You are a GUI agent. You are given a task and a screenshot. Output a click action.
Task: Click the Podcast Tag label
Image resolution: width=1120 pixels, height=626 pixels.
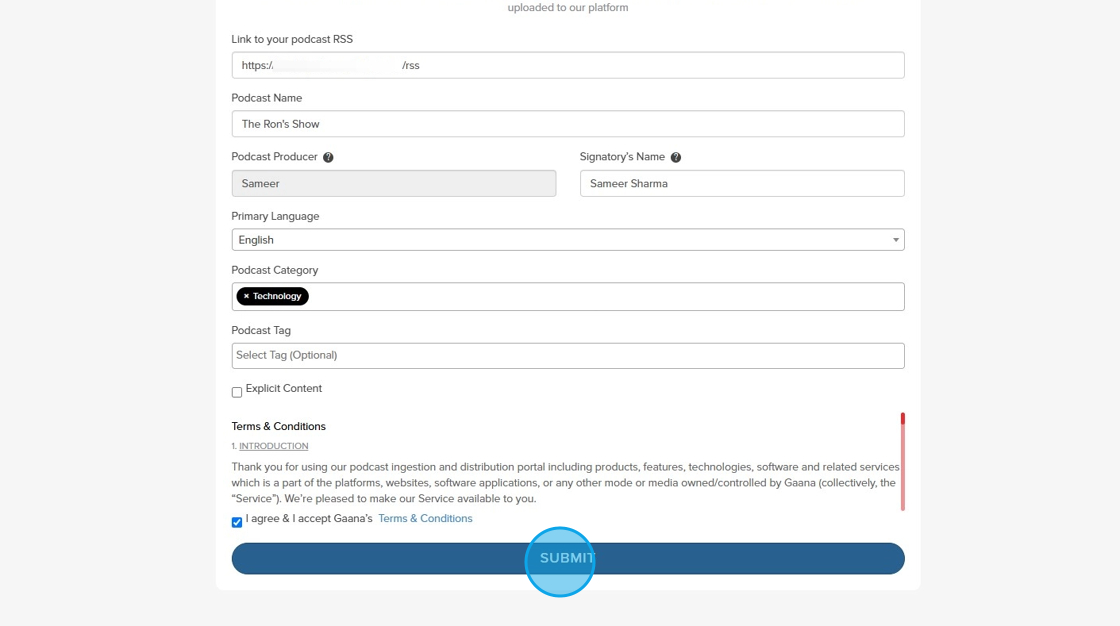261,330
